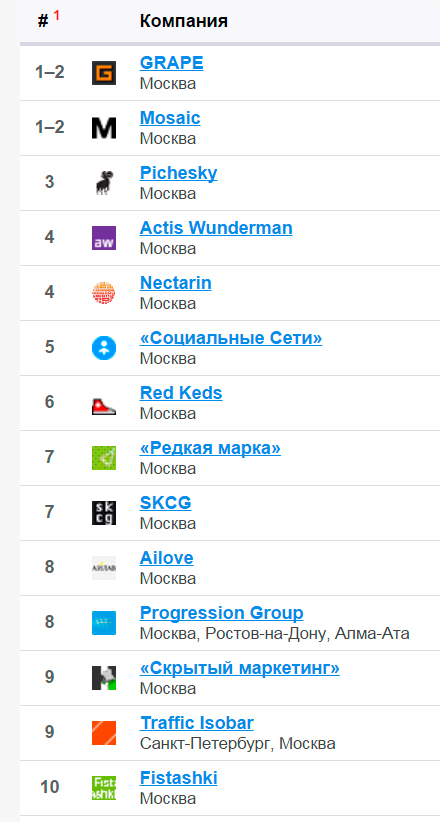Click the SKCG black square logo

tap(104, 513)
